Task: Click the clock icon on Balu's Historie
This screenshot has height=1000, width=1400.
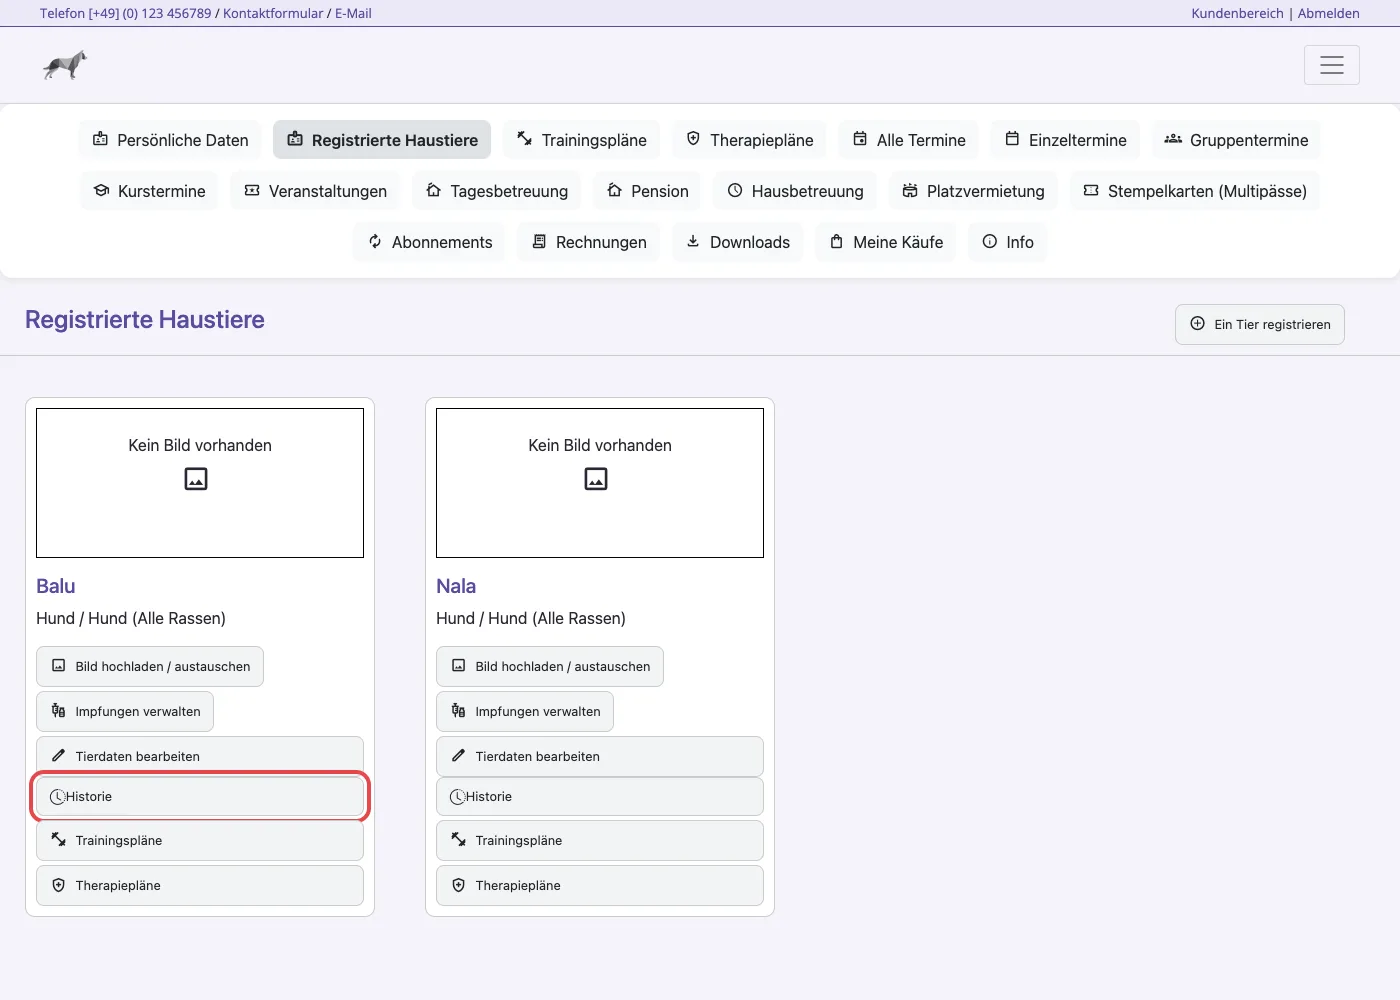Action: (58, 797)
